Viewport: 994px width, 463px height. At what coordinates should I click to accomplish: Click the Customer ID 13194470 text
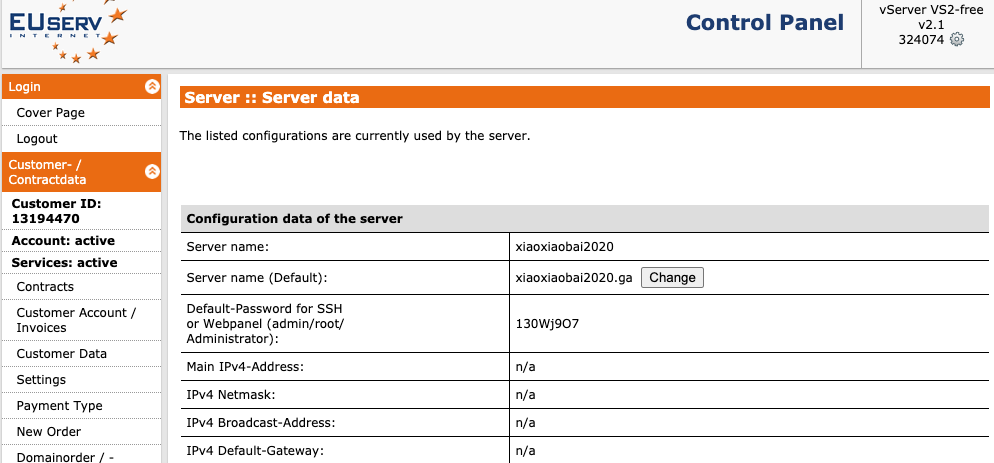point(56,211)
